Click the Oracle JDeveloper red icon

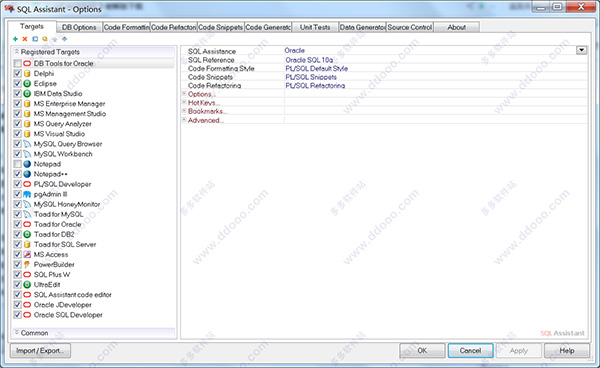click(27, 304)
